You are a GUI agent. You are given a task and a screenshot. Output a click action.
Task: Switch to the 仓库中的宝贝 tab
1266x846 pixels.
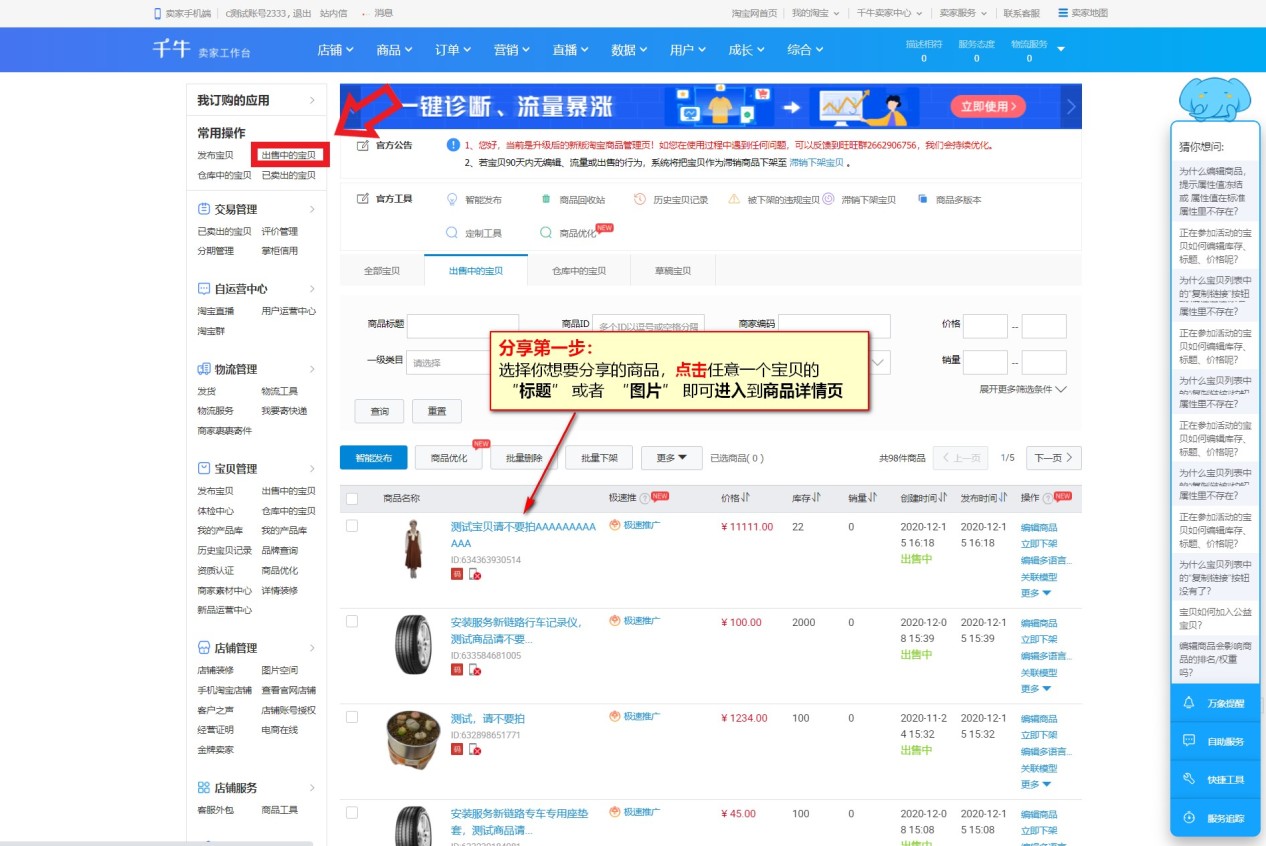pos(579,270)
